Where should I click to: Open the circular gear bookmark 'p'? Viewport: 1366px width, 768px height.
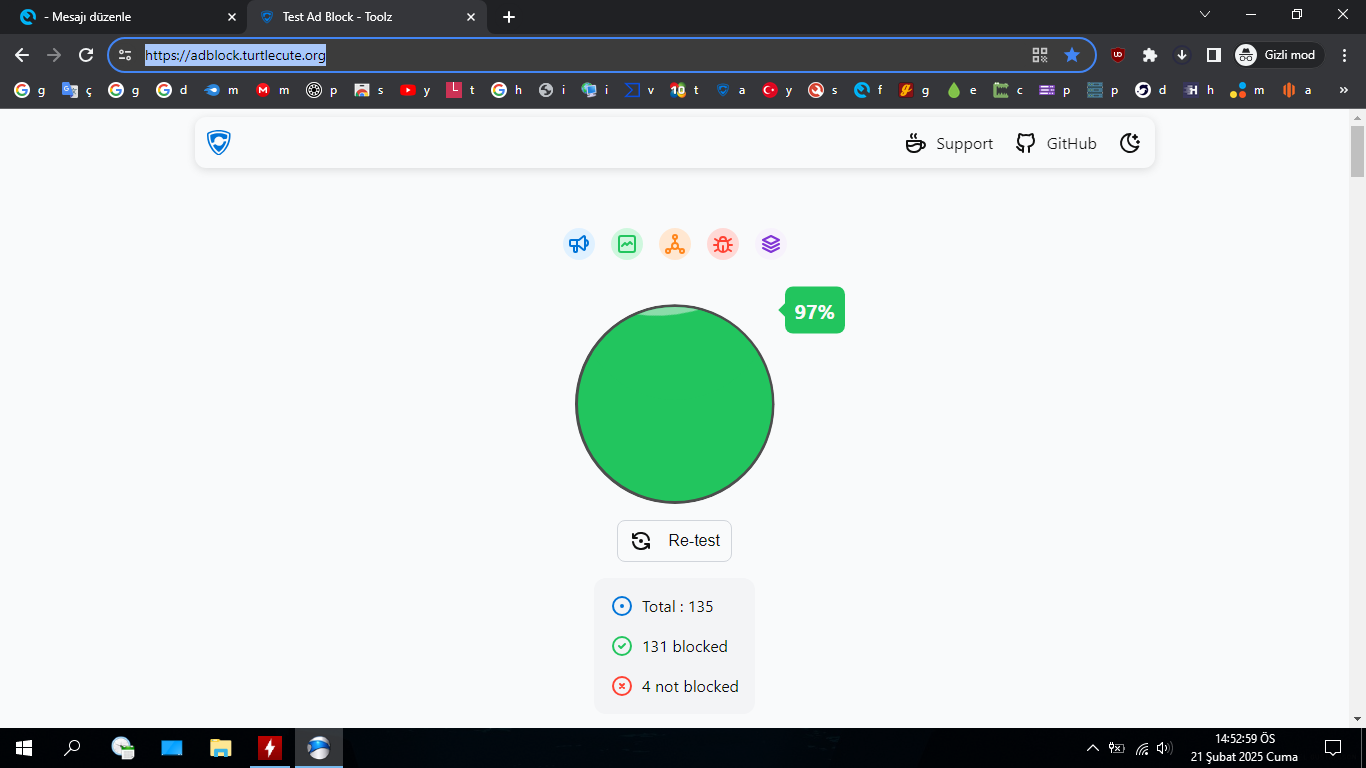click(322, 90)
